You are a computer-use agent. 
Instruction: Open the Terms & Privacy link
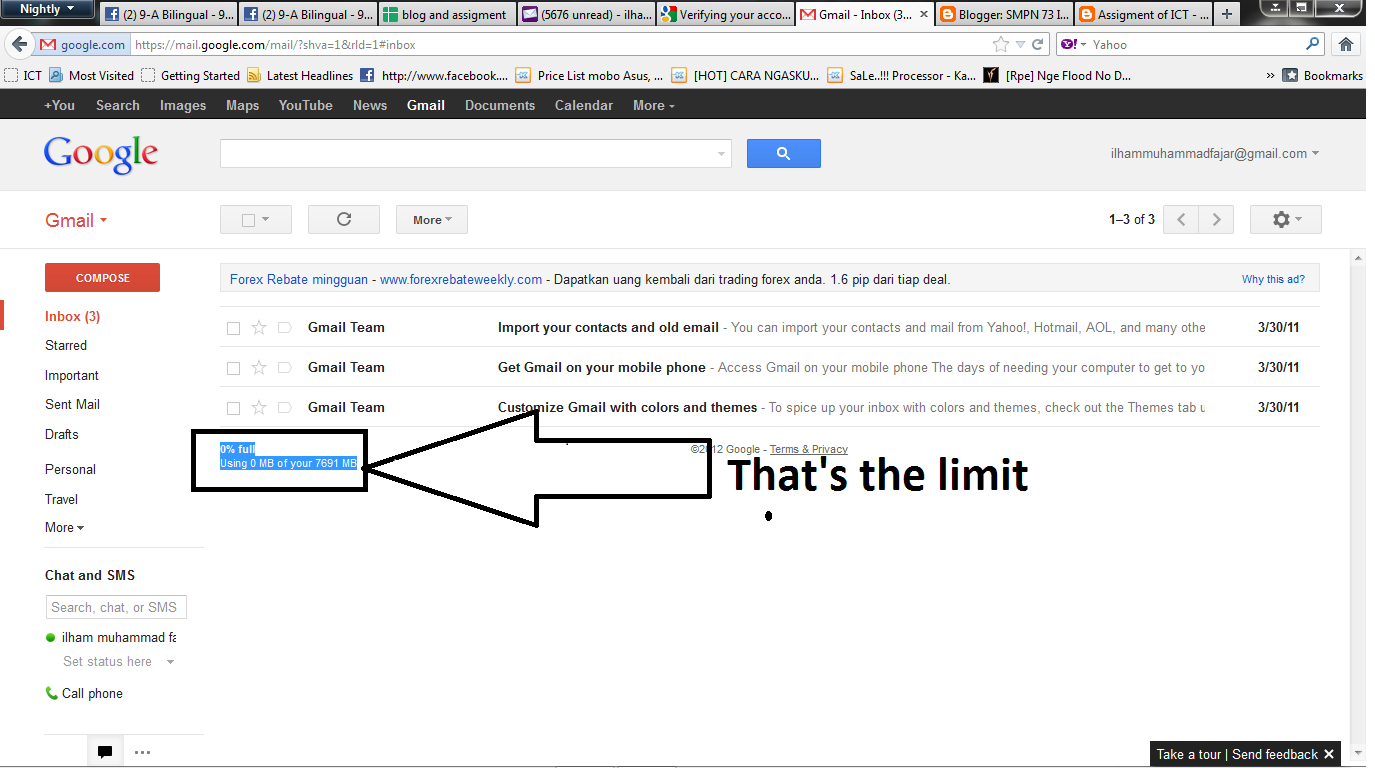point(808,449)
